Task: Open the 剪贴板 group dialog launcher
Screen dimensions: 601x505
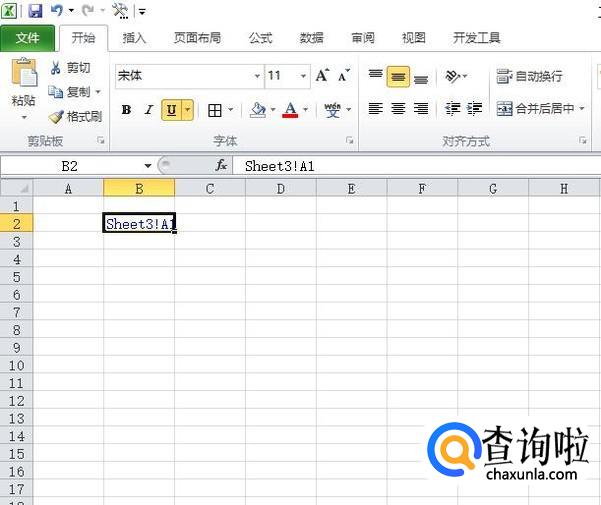Action: pyautogui.click(x=101, y=140)
